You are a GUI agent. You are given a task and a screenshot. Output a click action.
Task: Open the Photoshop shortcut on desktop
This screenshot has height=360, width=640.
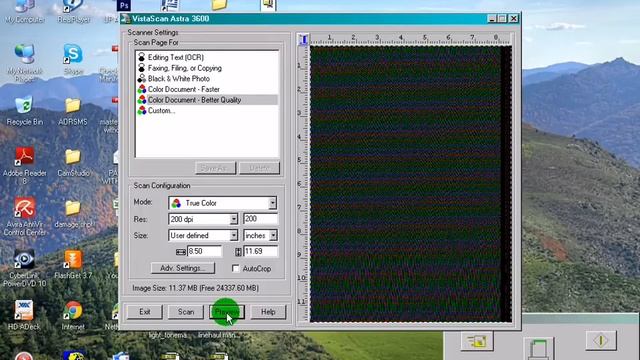[x=123, y=6]
